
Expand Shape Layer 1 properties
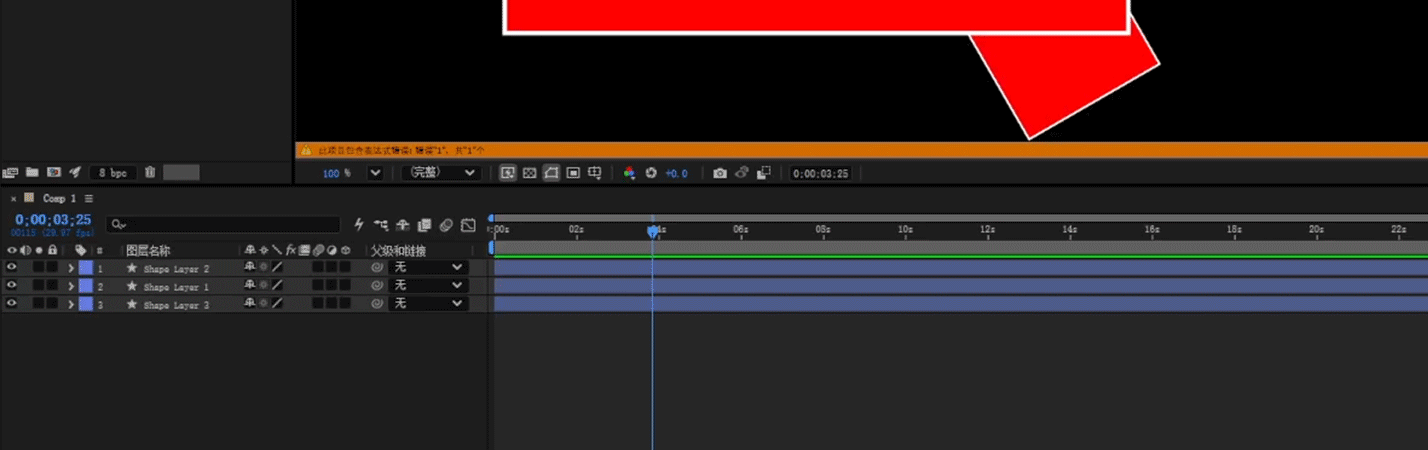[x=71, y=286]
